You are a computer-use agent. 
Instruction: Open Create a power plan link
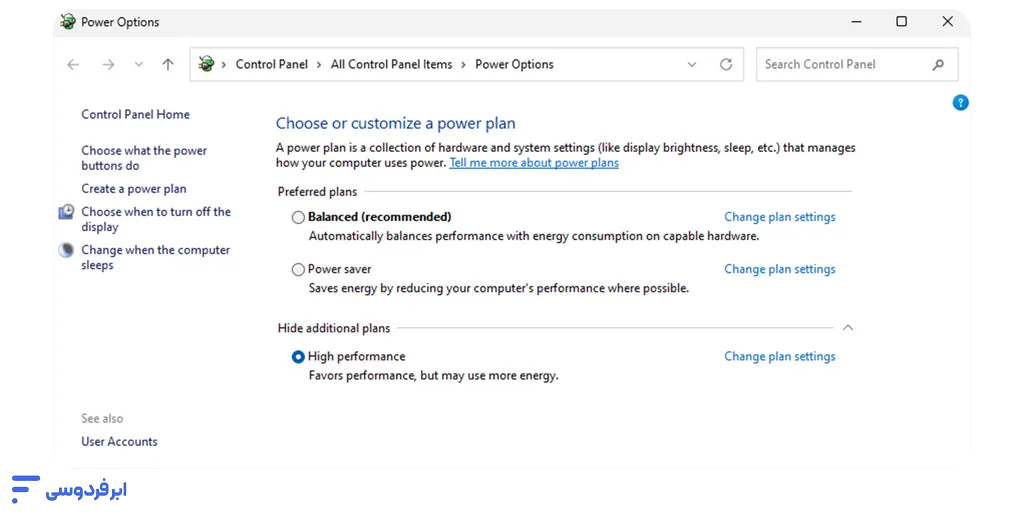(134, 189)
